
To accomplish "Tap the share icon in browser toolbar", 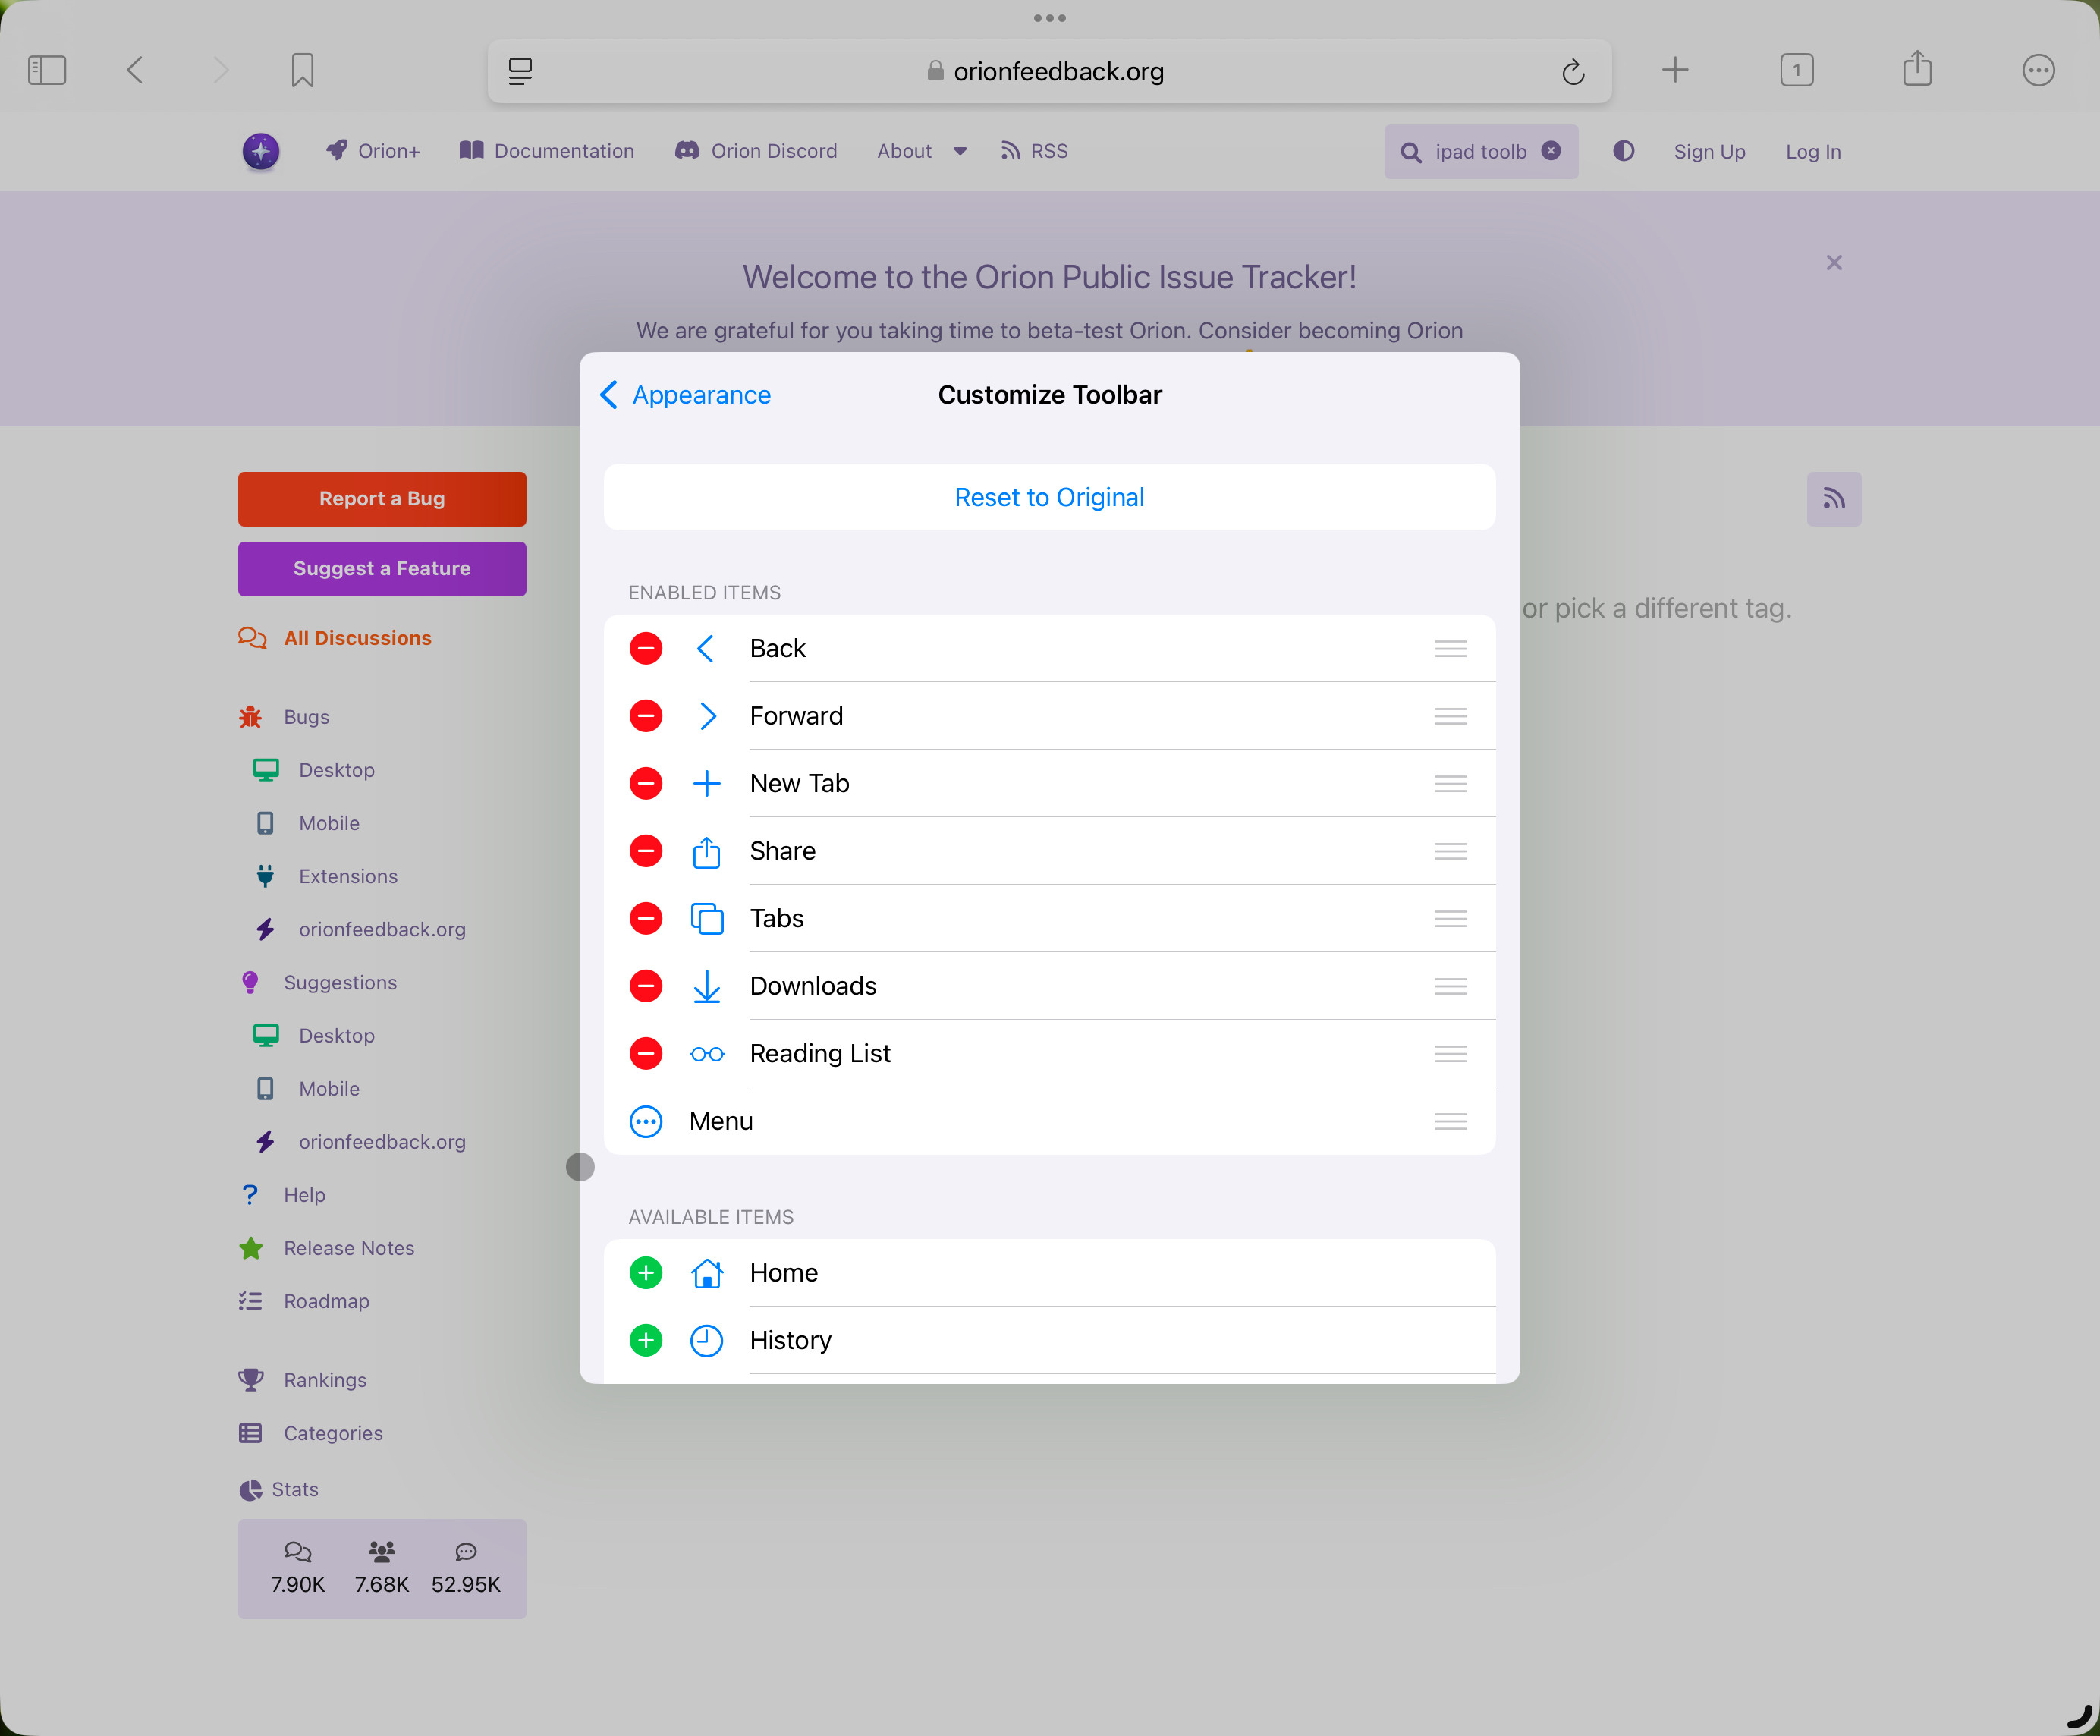I will click(1916, 70).
